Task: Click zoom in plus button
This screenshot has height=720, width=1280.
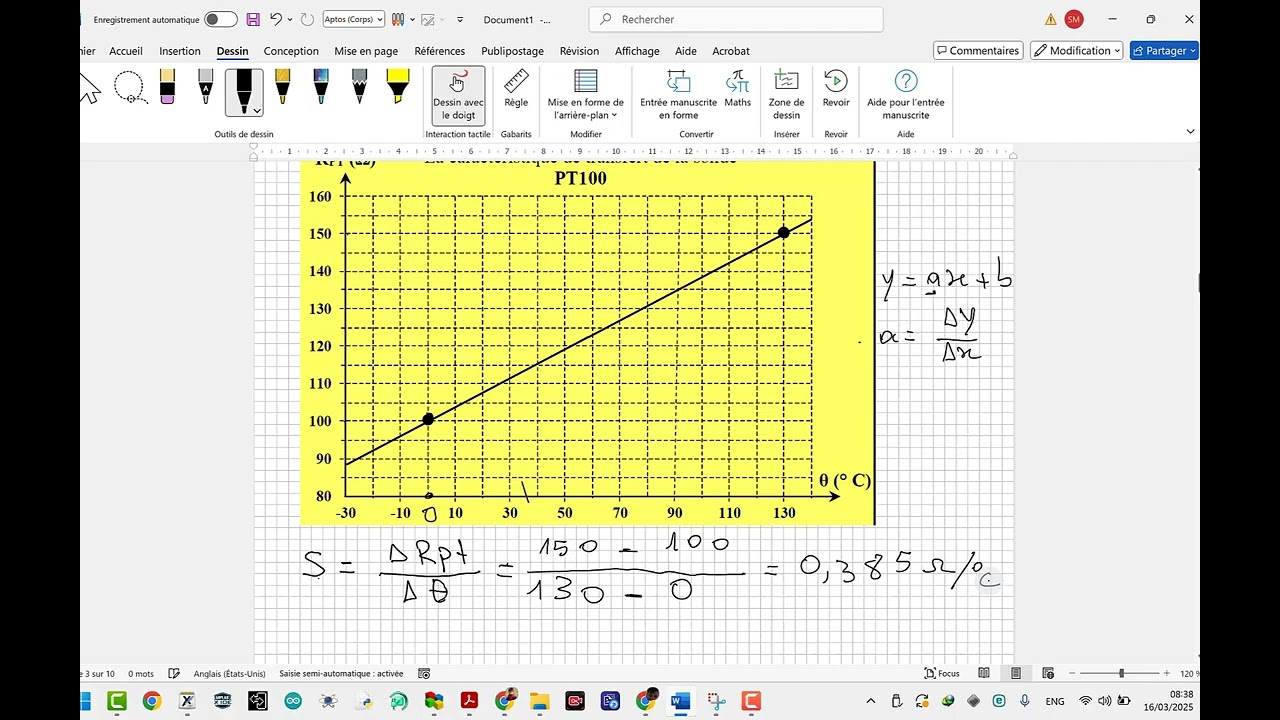Action: pyautogui.click(x=1167, y=674)
